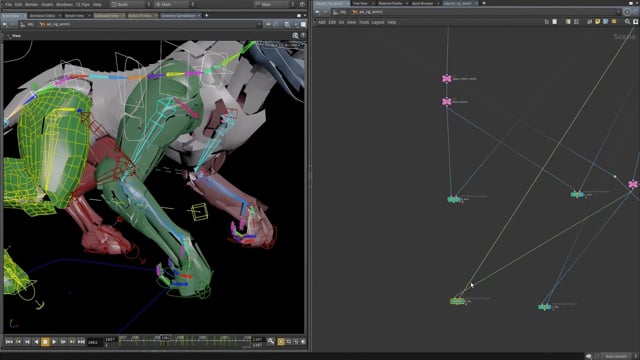The height and width of the screenshot is (360, 640).
Task: Open the Tree View tab
Action: coord(360,3)
